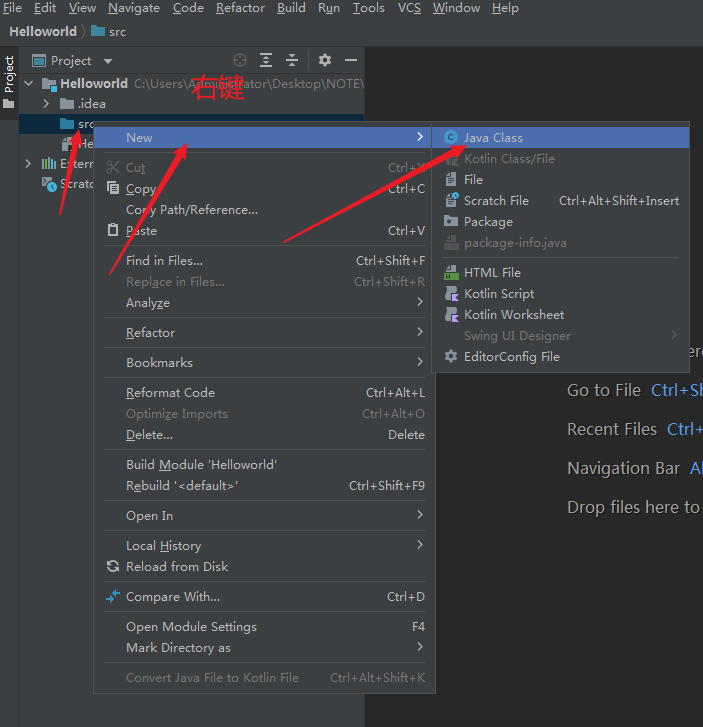Select Delete… in context menu

pos(264,435)
